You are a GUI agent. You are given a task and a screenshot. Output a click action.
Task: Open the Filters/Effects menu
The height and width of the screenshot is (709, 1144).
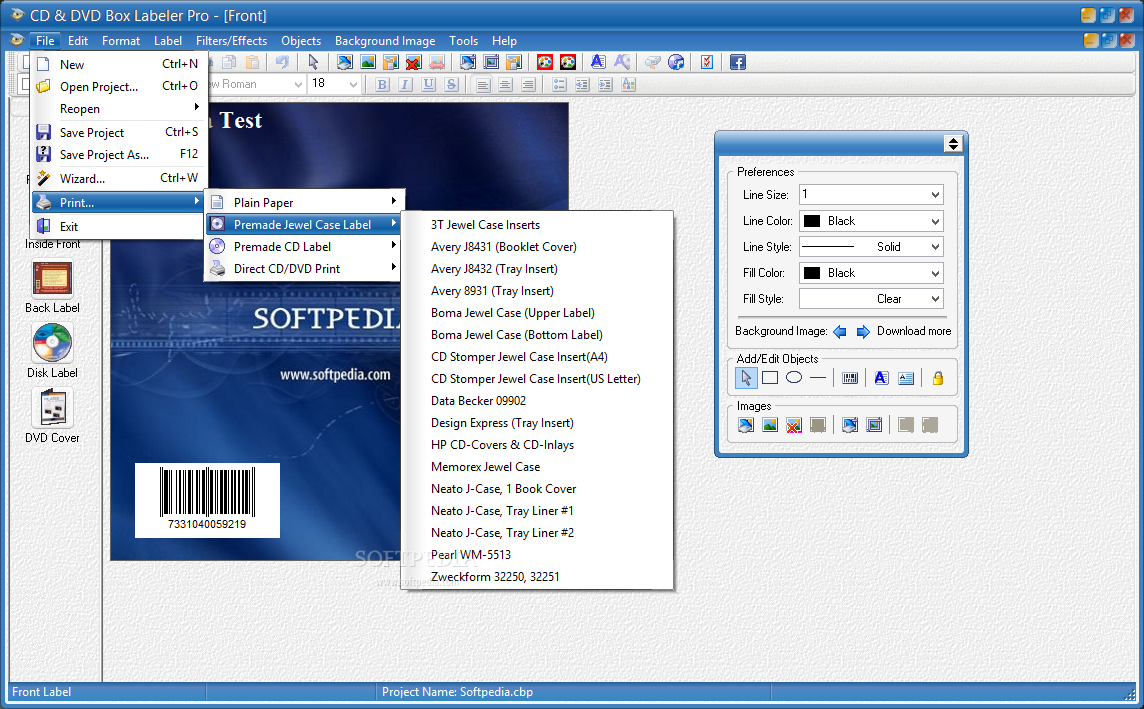point(231,41)
